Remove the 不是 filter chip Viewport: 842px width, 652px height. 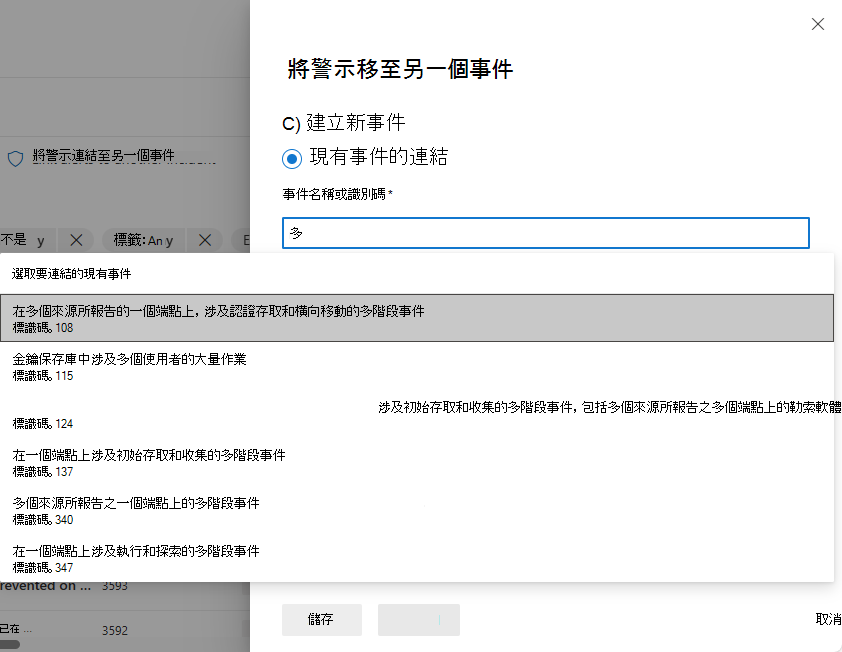click(76, 240)
